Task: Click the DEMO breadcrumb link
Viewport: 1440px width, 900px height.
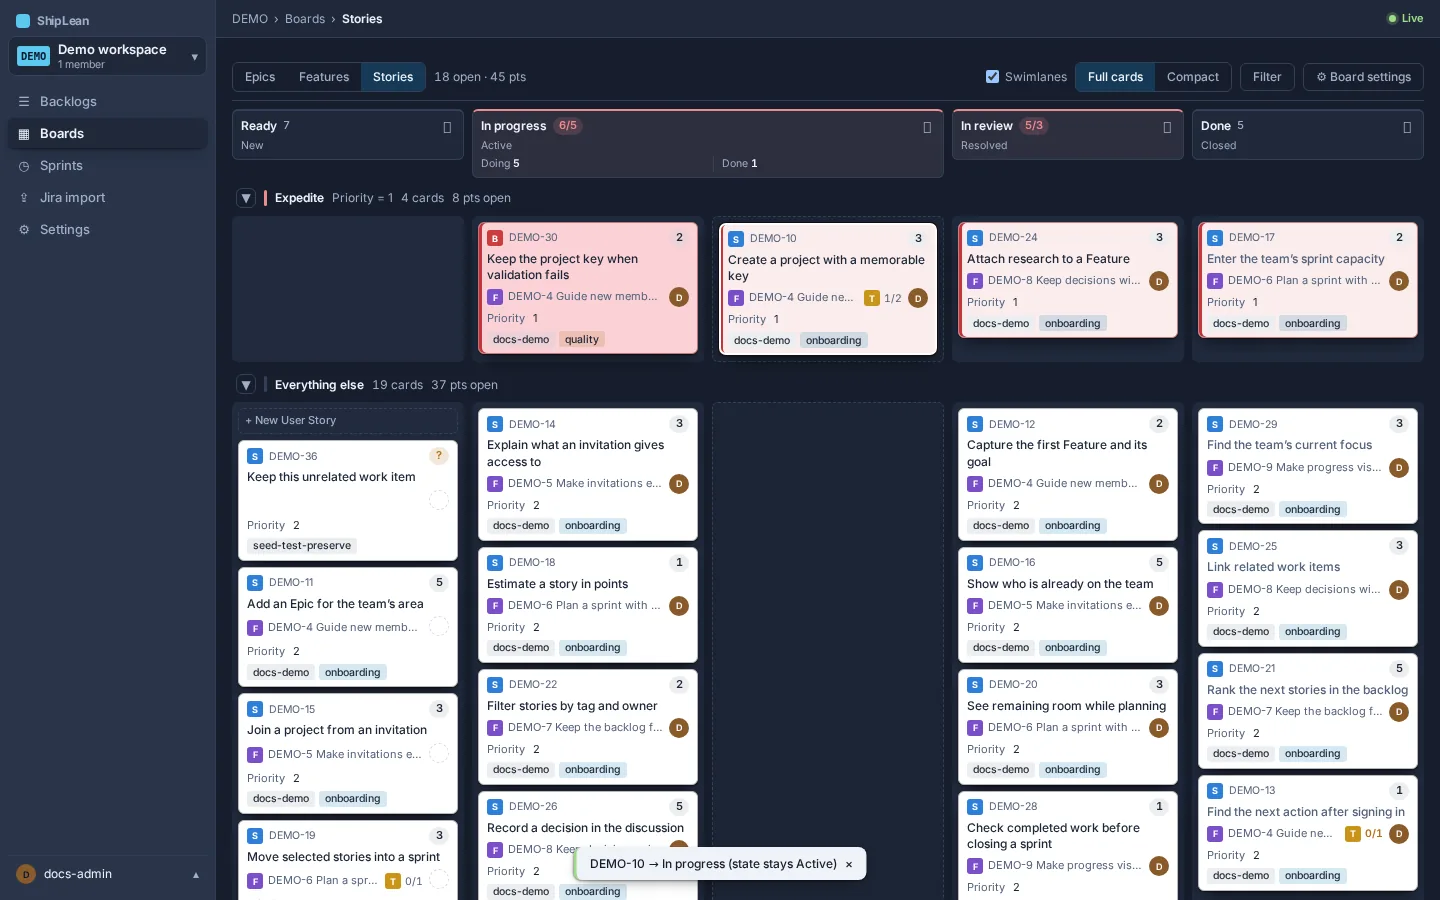Action: tap(250, 19)
